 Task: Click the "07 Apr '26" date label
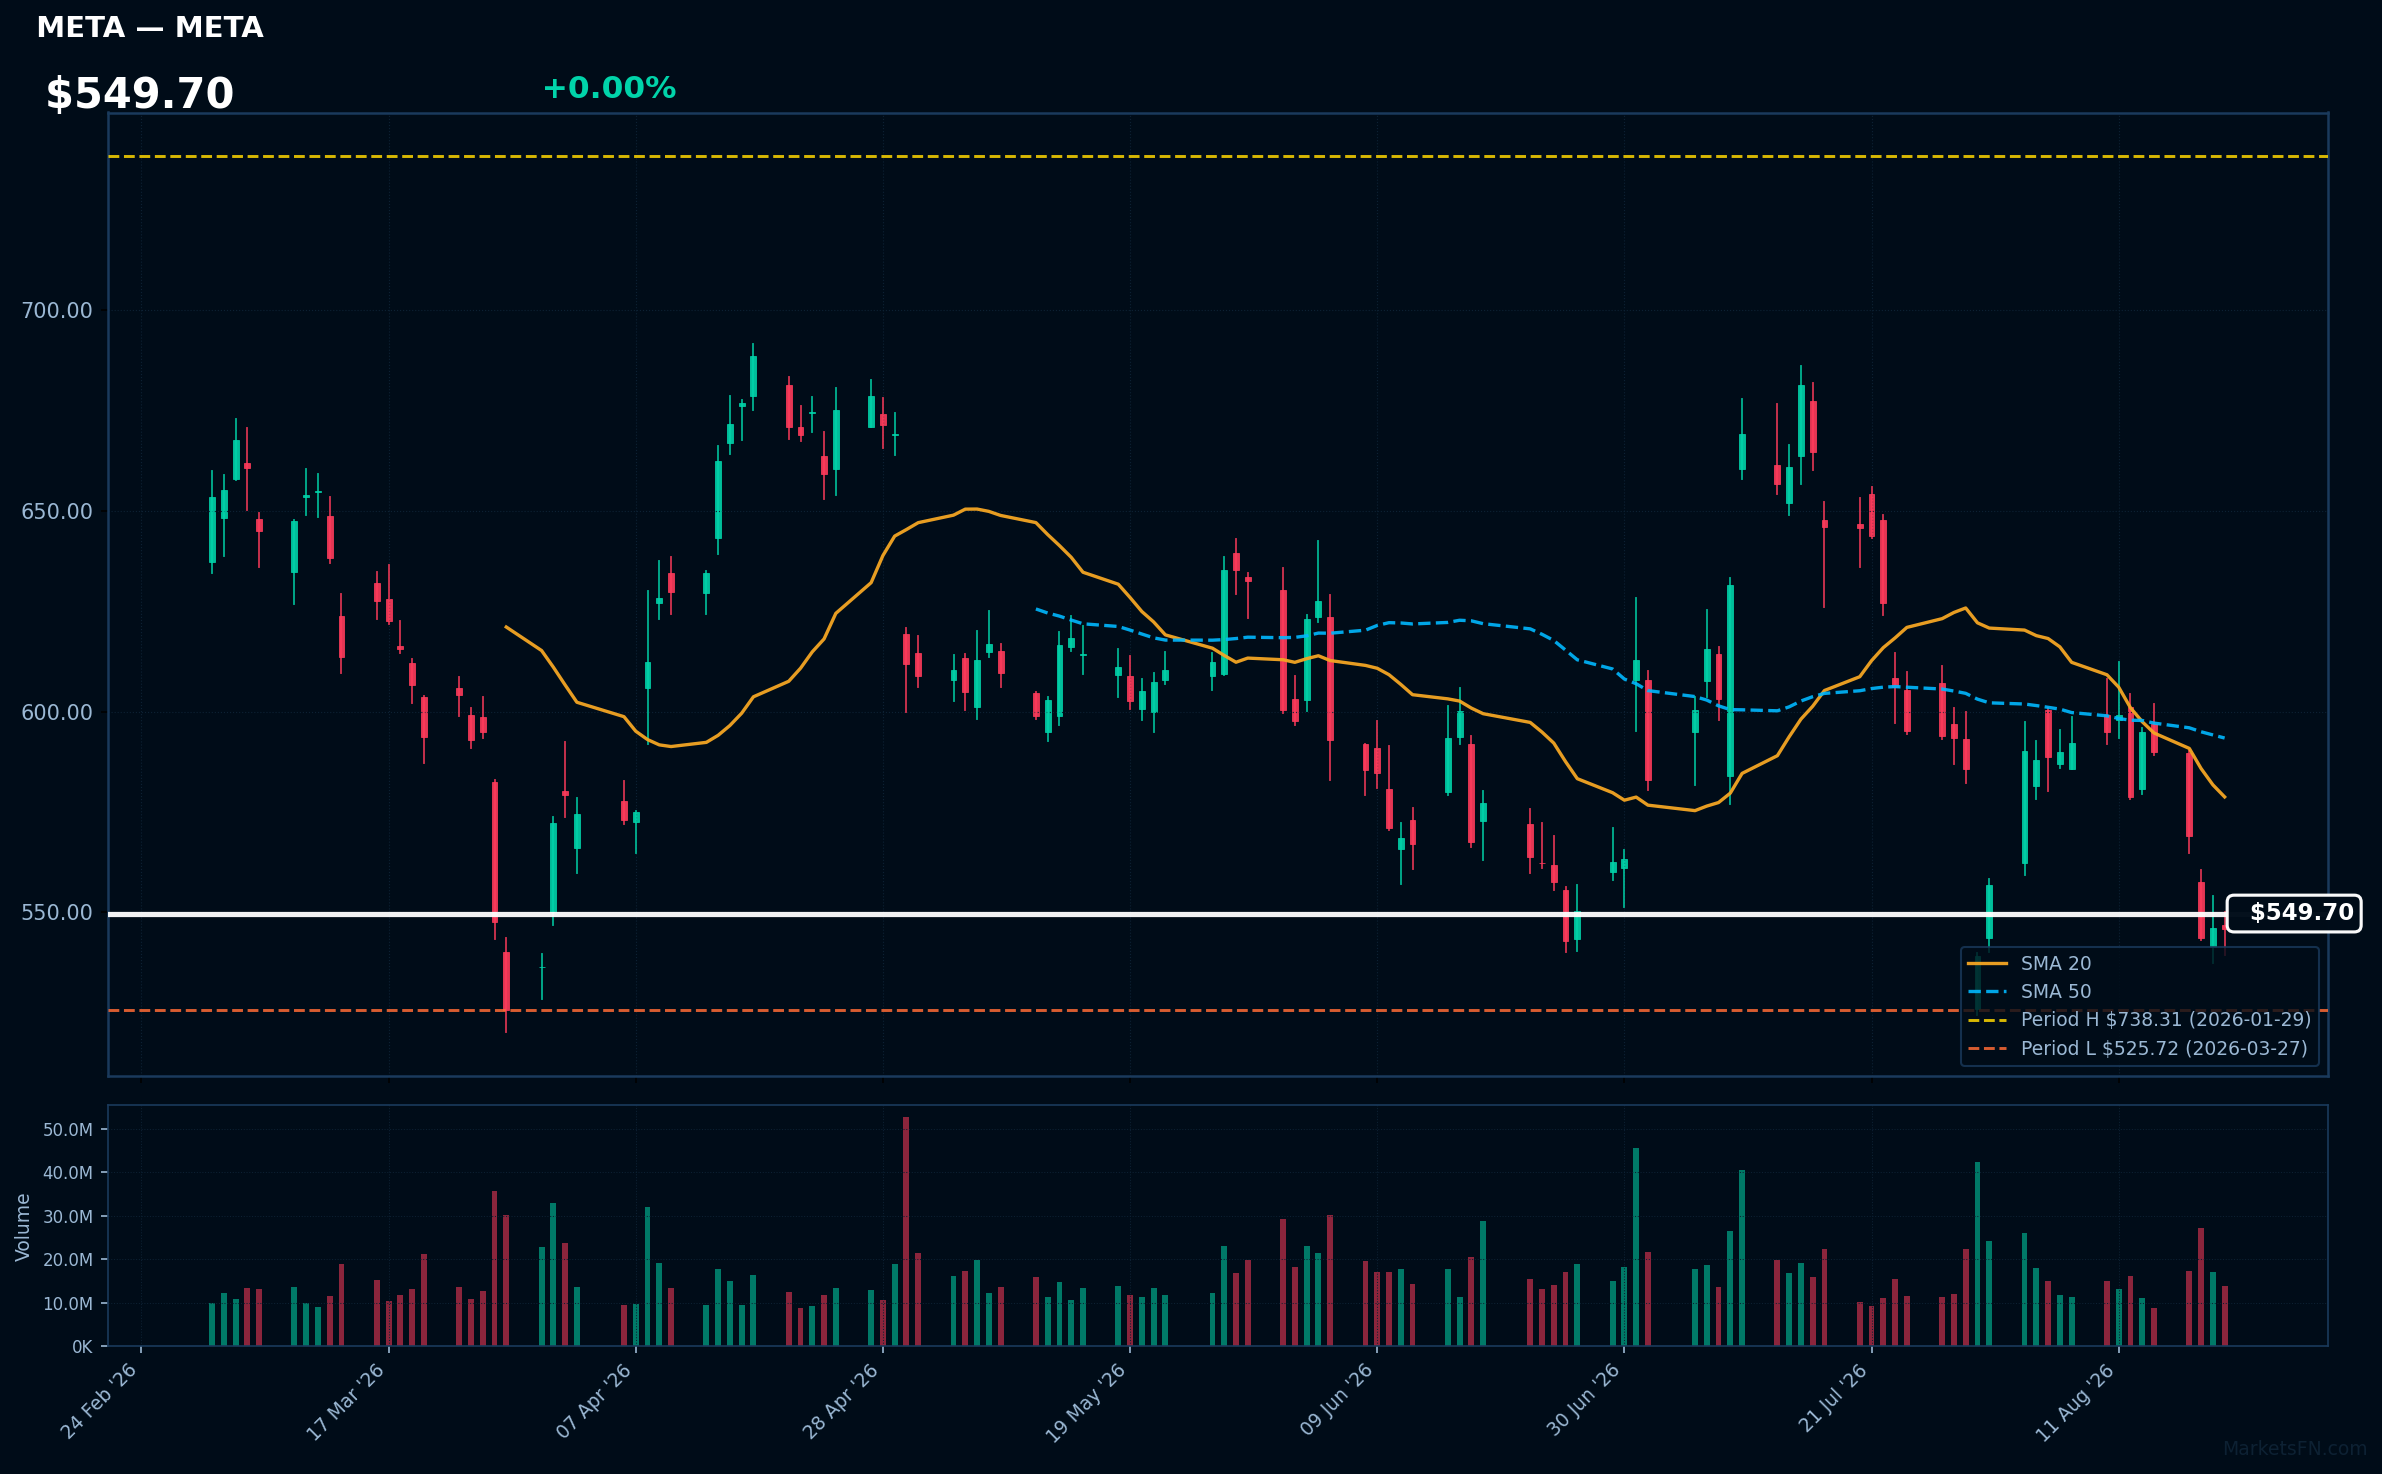[x=594, y=1401]
